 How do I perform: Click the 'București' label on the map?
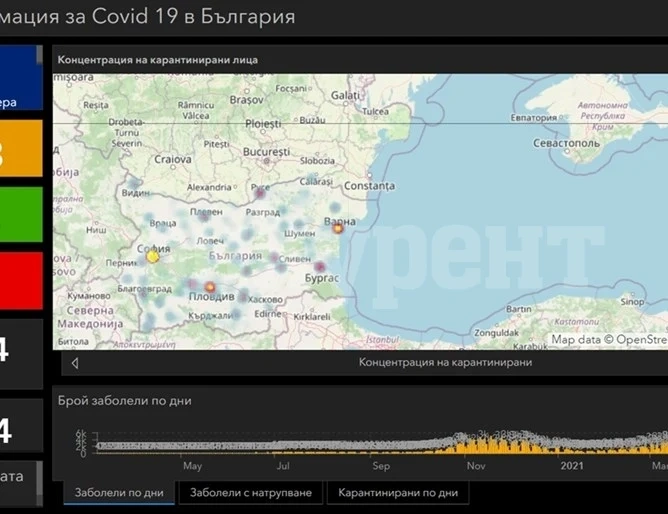(x=266, y=152)
